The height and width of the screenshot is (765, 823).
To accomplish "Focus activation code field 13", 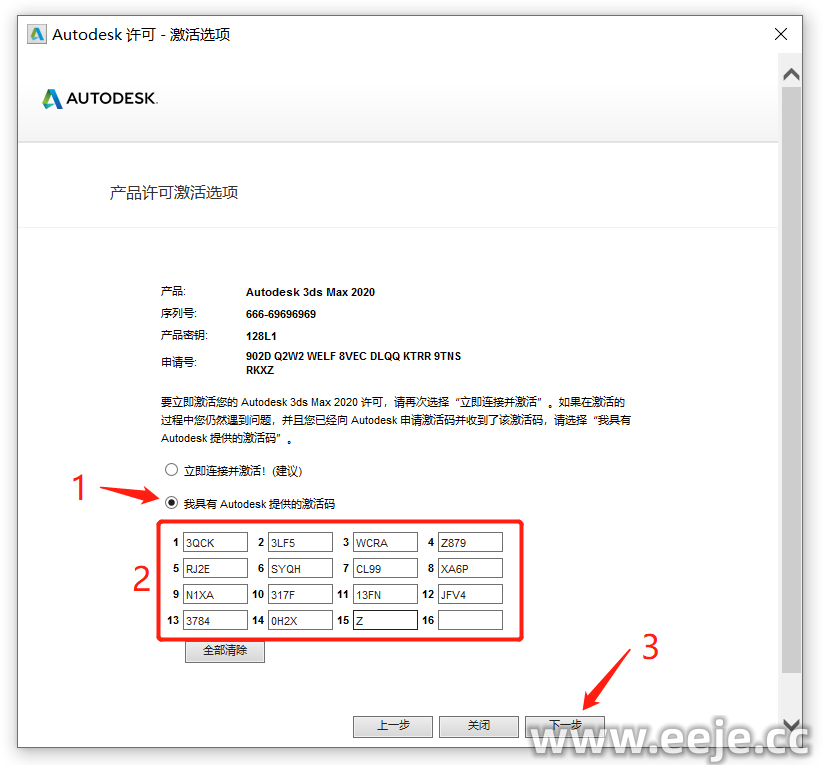I will pos(214,620).
